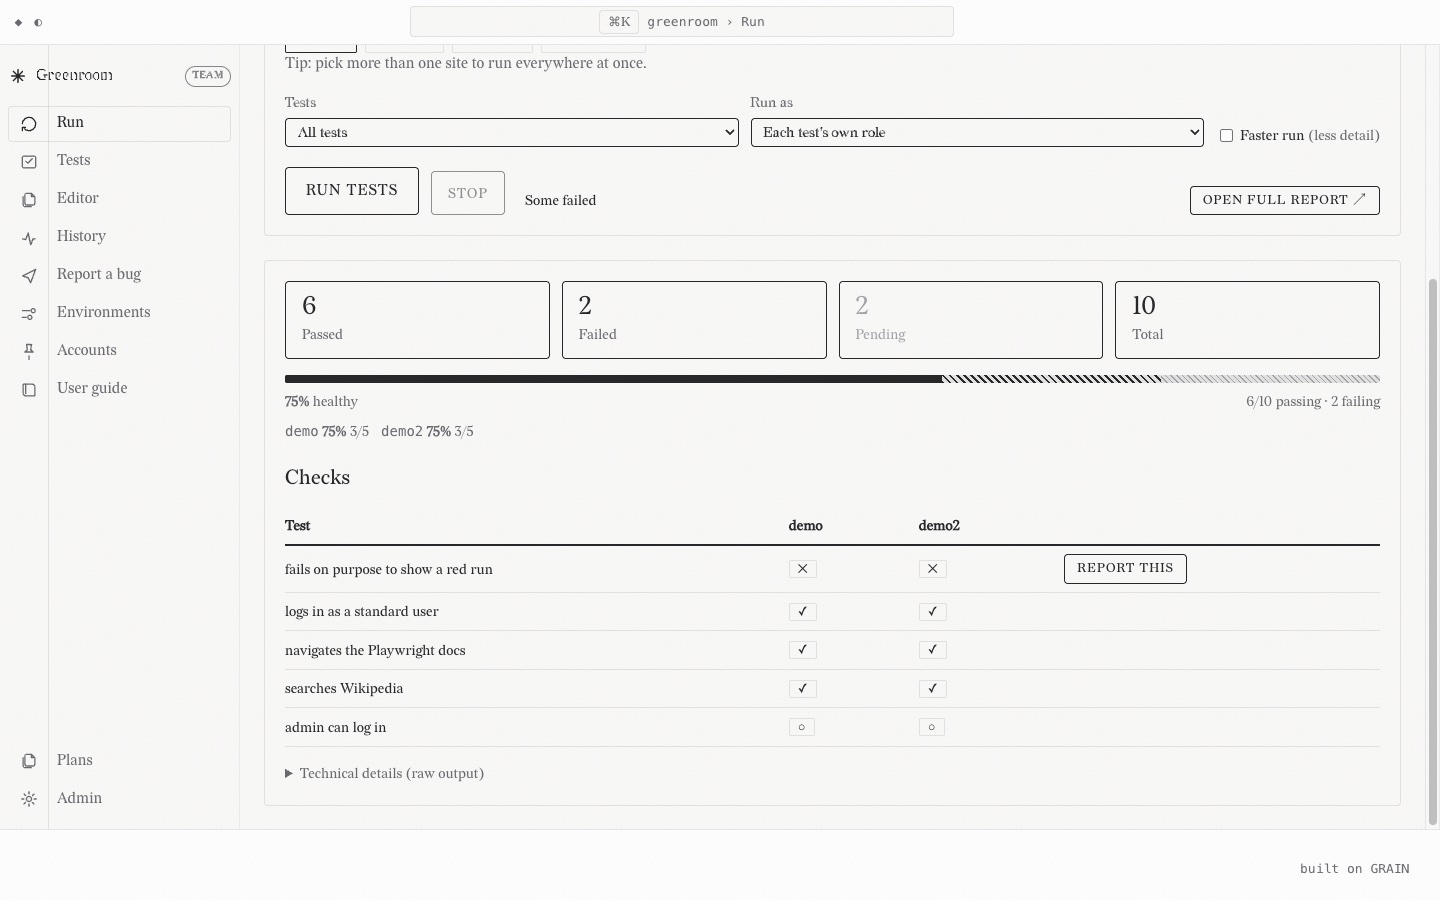Click demo pass mark for searches Wikipedia
This screenshot has height=900, width=1440.
coord(802,689)
